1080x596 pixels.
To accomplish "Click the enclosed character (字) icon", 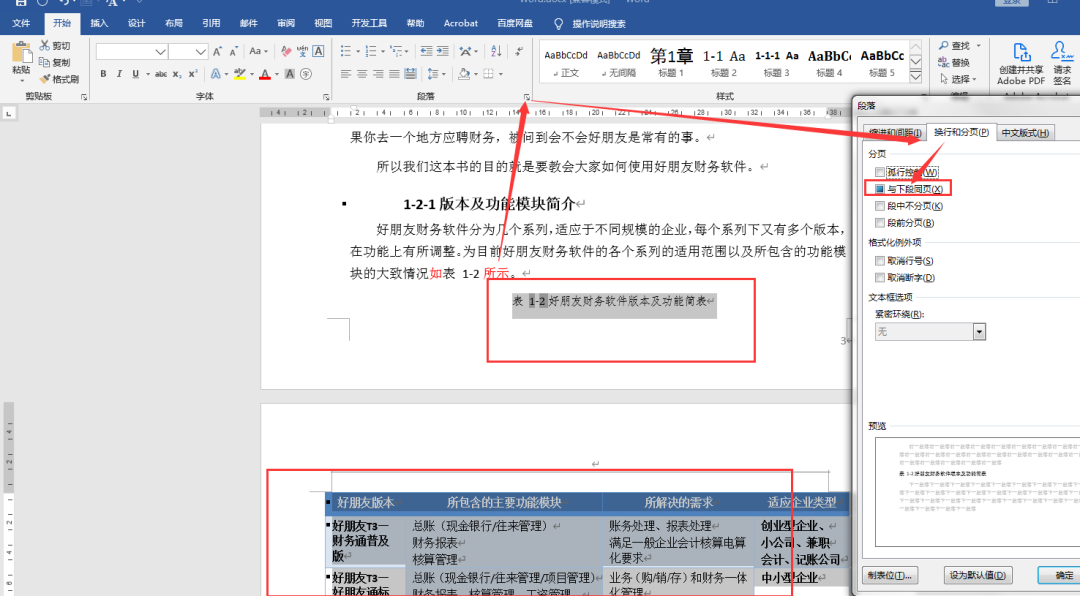I will pyautogui.click(x=306, y=74).
